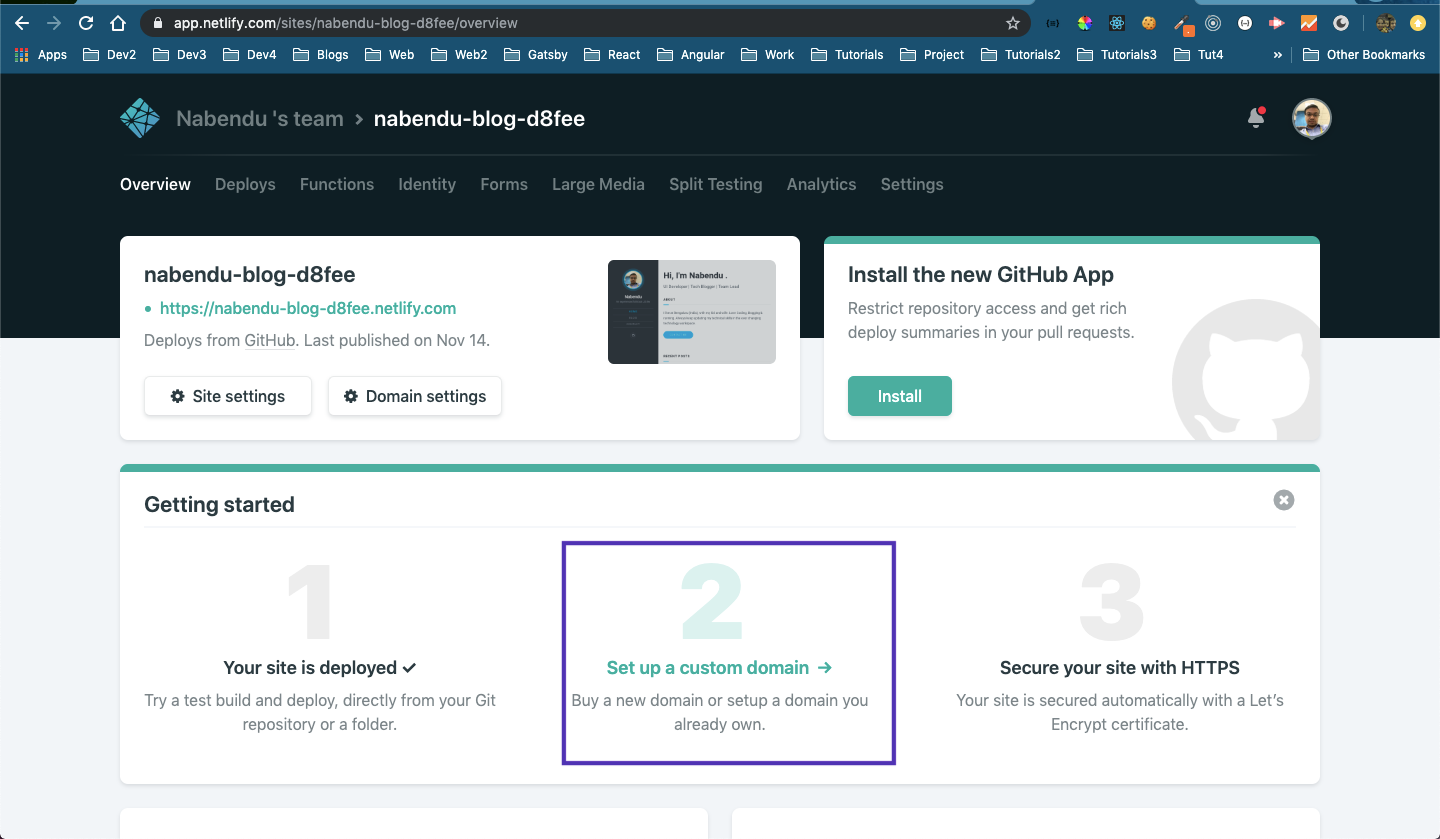
Task: Click the nabendu-blog-d8fee breadcrumb title
Action: (x=479, y=119)
